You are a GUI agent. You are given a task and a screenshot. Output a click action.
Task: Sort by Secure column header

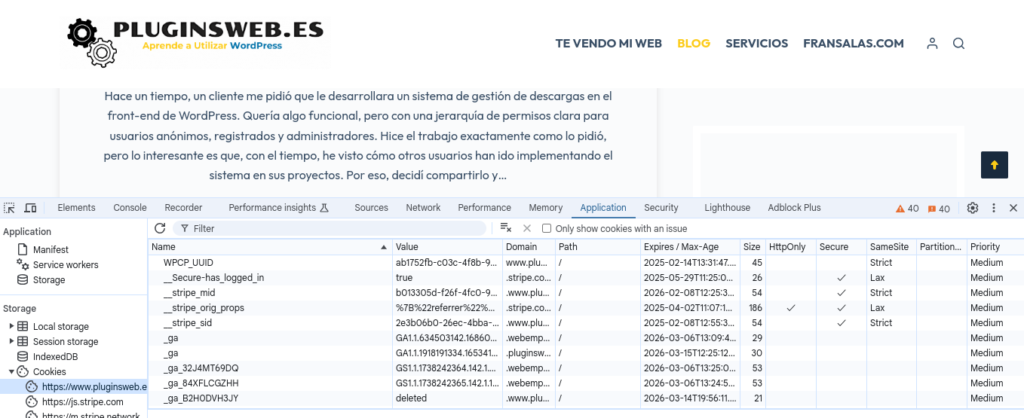click(841, 248)
